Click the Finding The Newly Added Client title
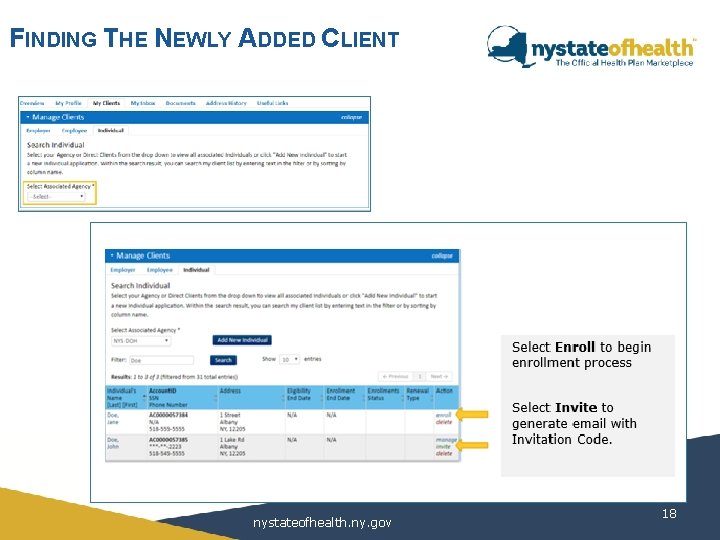The height and width of the screenshot is (540, 720). point(204,39)
